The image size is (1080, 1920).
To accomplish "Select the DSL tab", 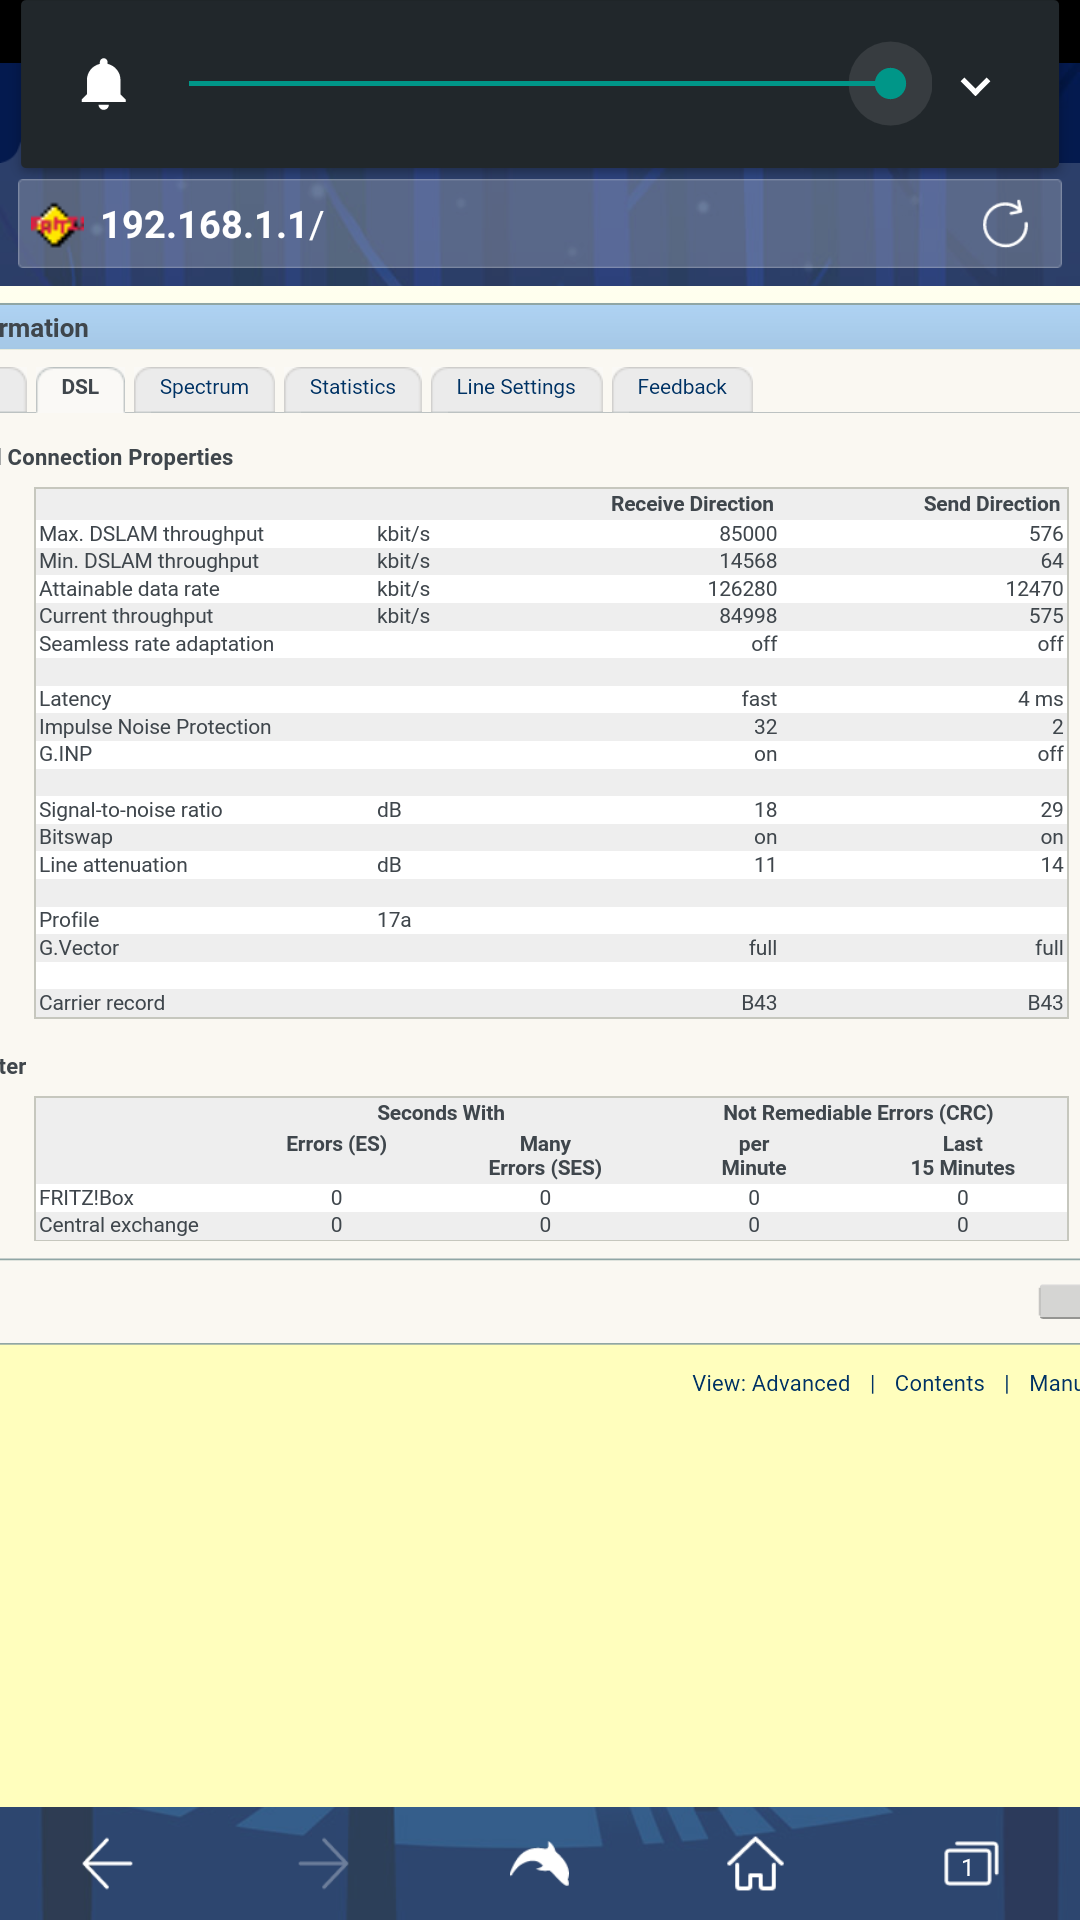I will tap(80, 388).
